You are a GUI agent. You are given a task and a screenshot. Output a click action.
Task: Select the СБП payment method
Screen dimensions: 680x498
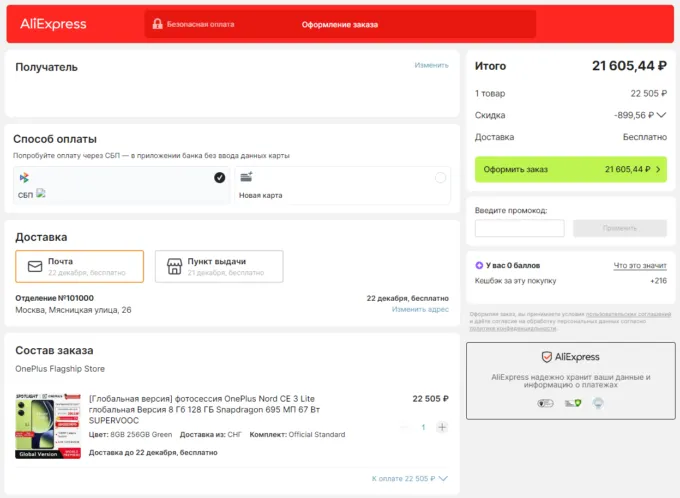[122, 185]
